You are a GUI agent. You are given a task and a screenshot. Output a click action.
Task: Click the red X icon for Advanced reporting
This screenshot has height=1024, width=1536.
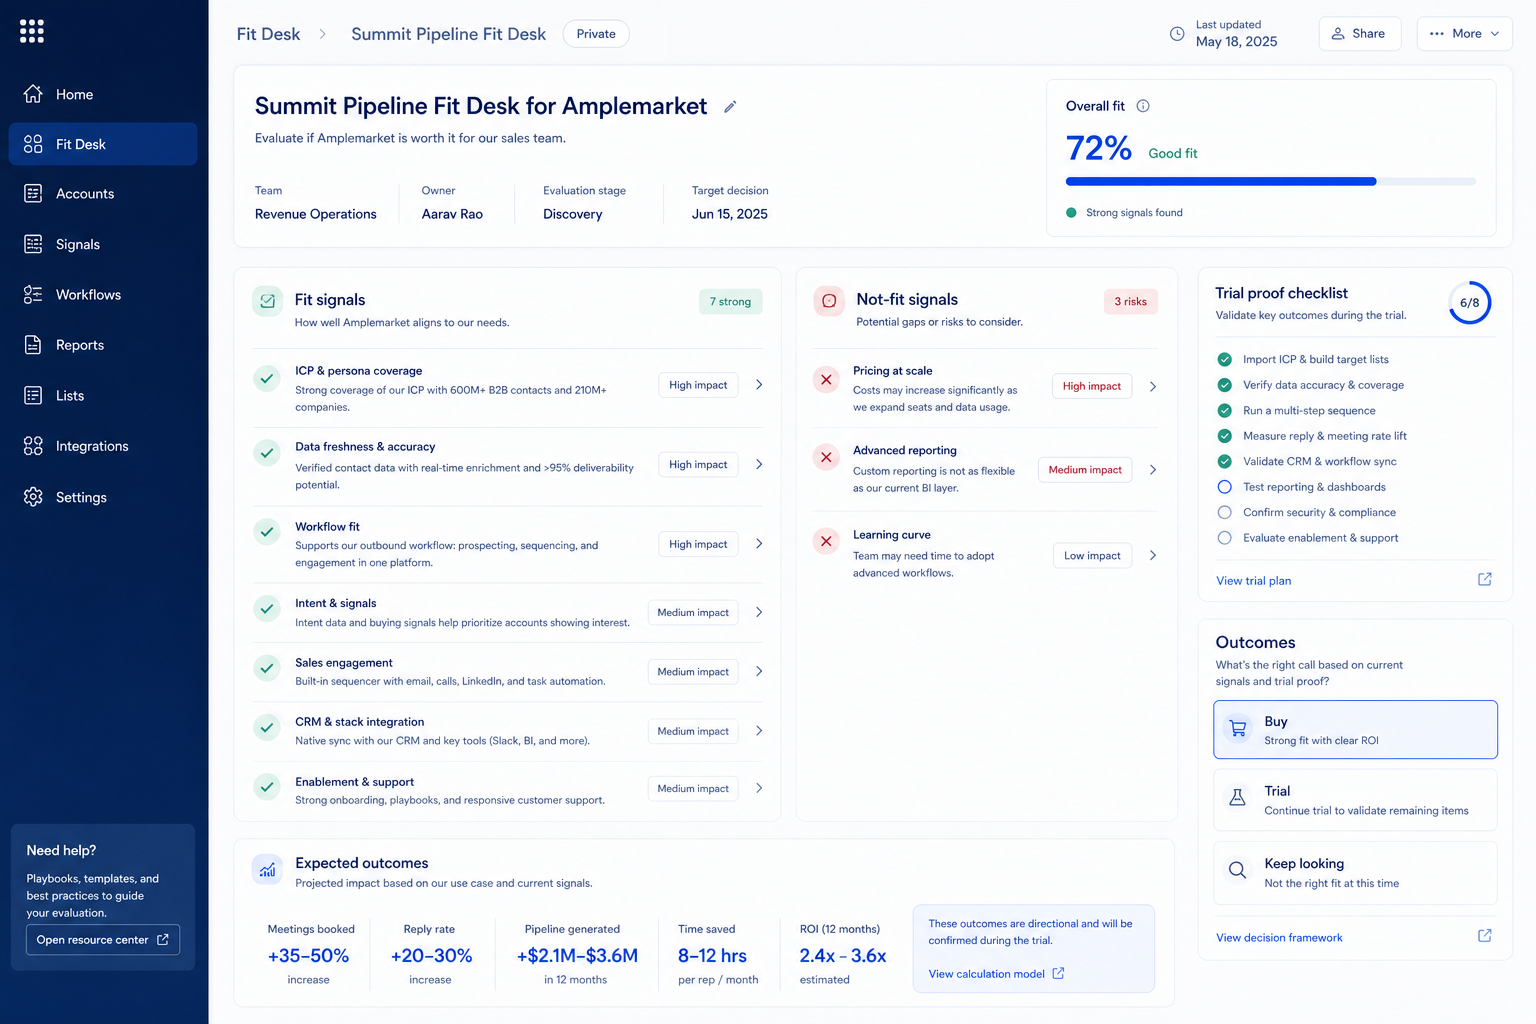[x=826, y=458]
